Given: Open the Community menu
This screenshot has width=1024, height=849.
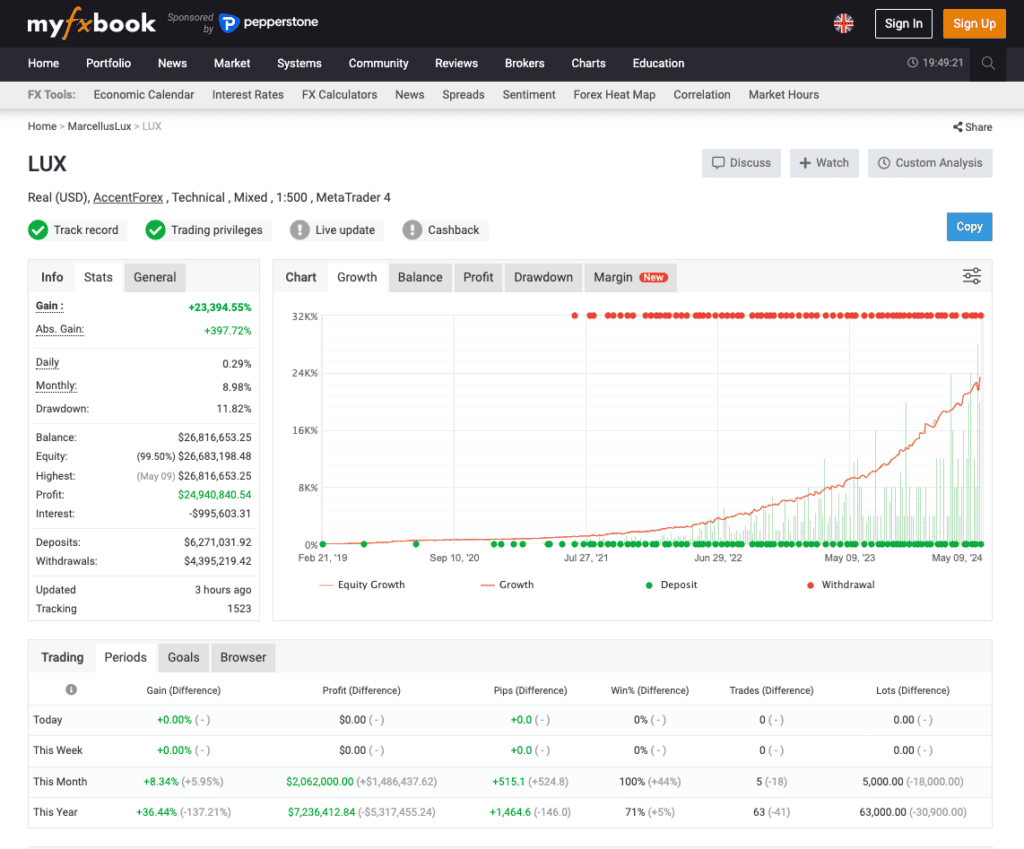Looking at the screenshot, I should pyautogui.click(x=378, y=63).
